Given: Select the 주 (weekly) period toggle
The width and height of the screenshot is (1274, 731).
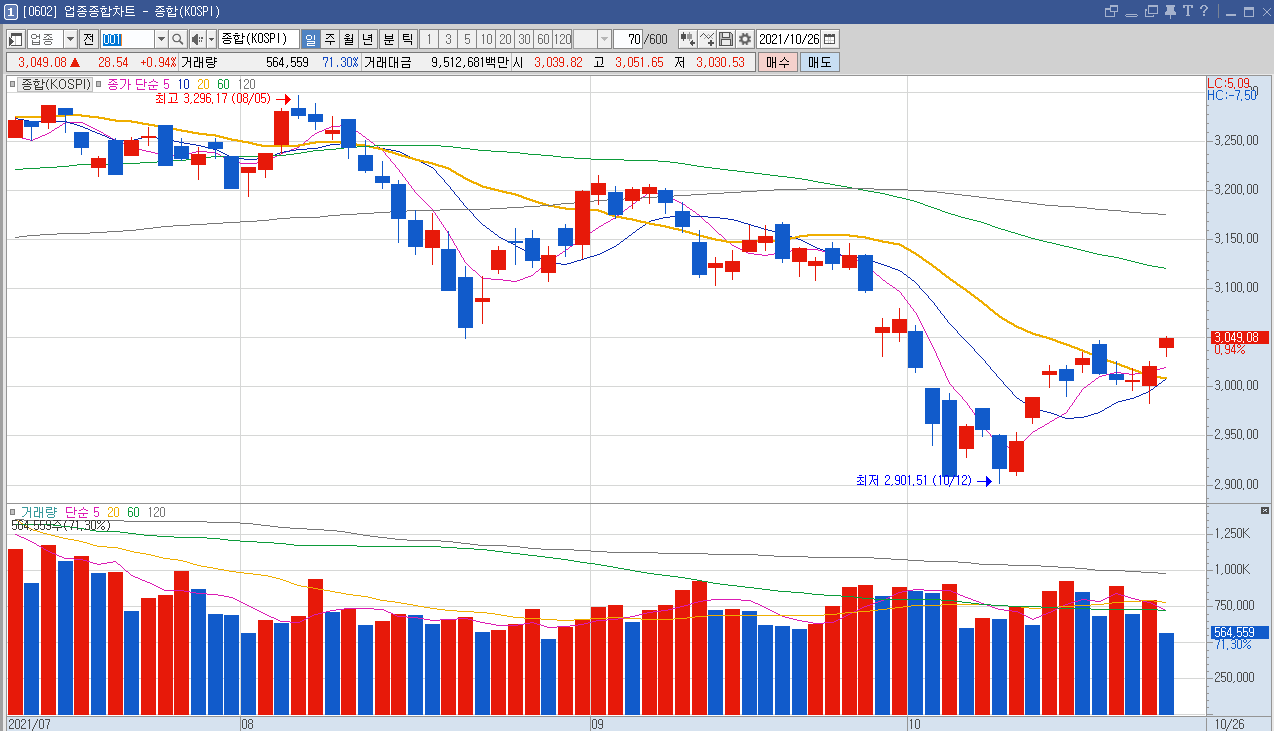Looking at the screenshot, I should point(329,39).
